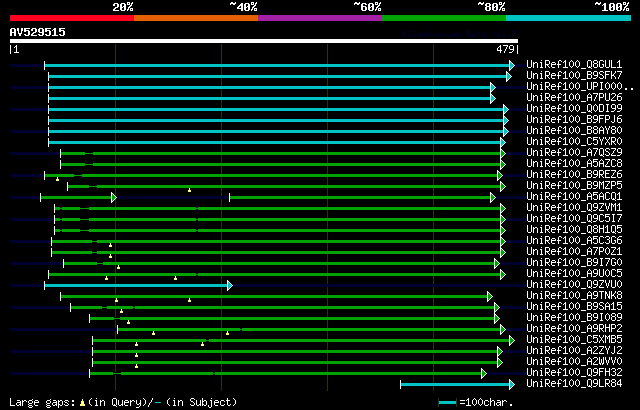The height and width of the screenshot is (410, 640).
Task: Click the query gap marker under B9MZP5 bar
Action: (189, 190)
